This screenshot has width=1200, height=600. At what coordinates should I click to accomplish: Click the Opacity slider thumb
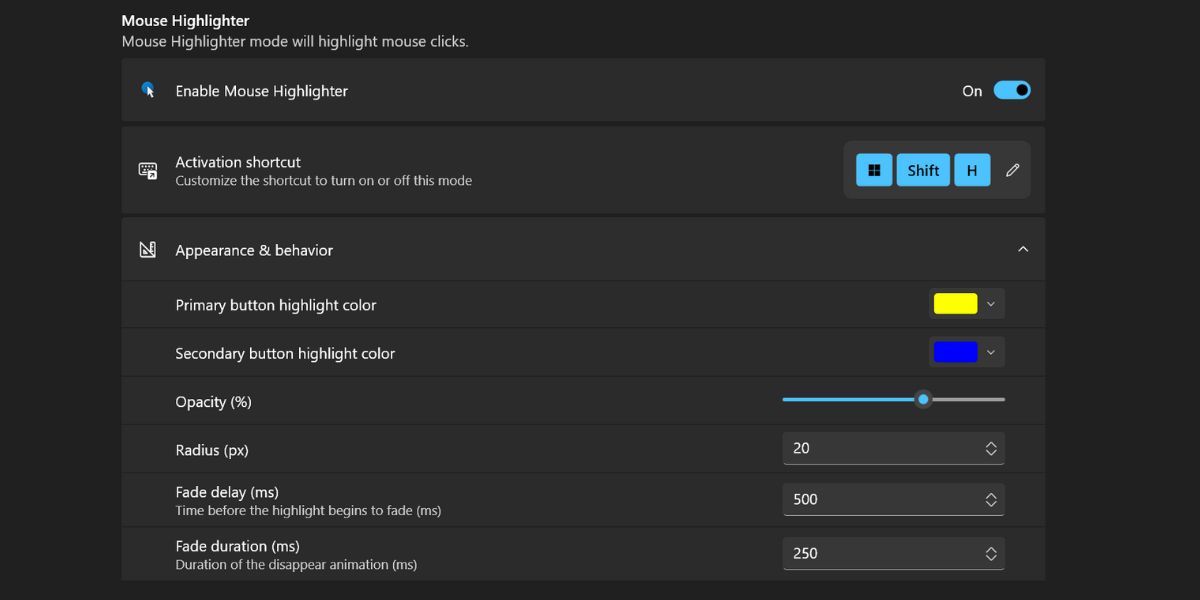click(924, 399)
